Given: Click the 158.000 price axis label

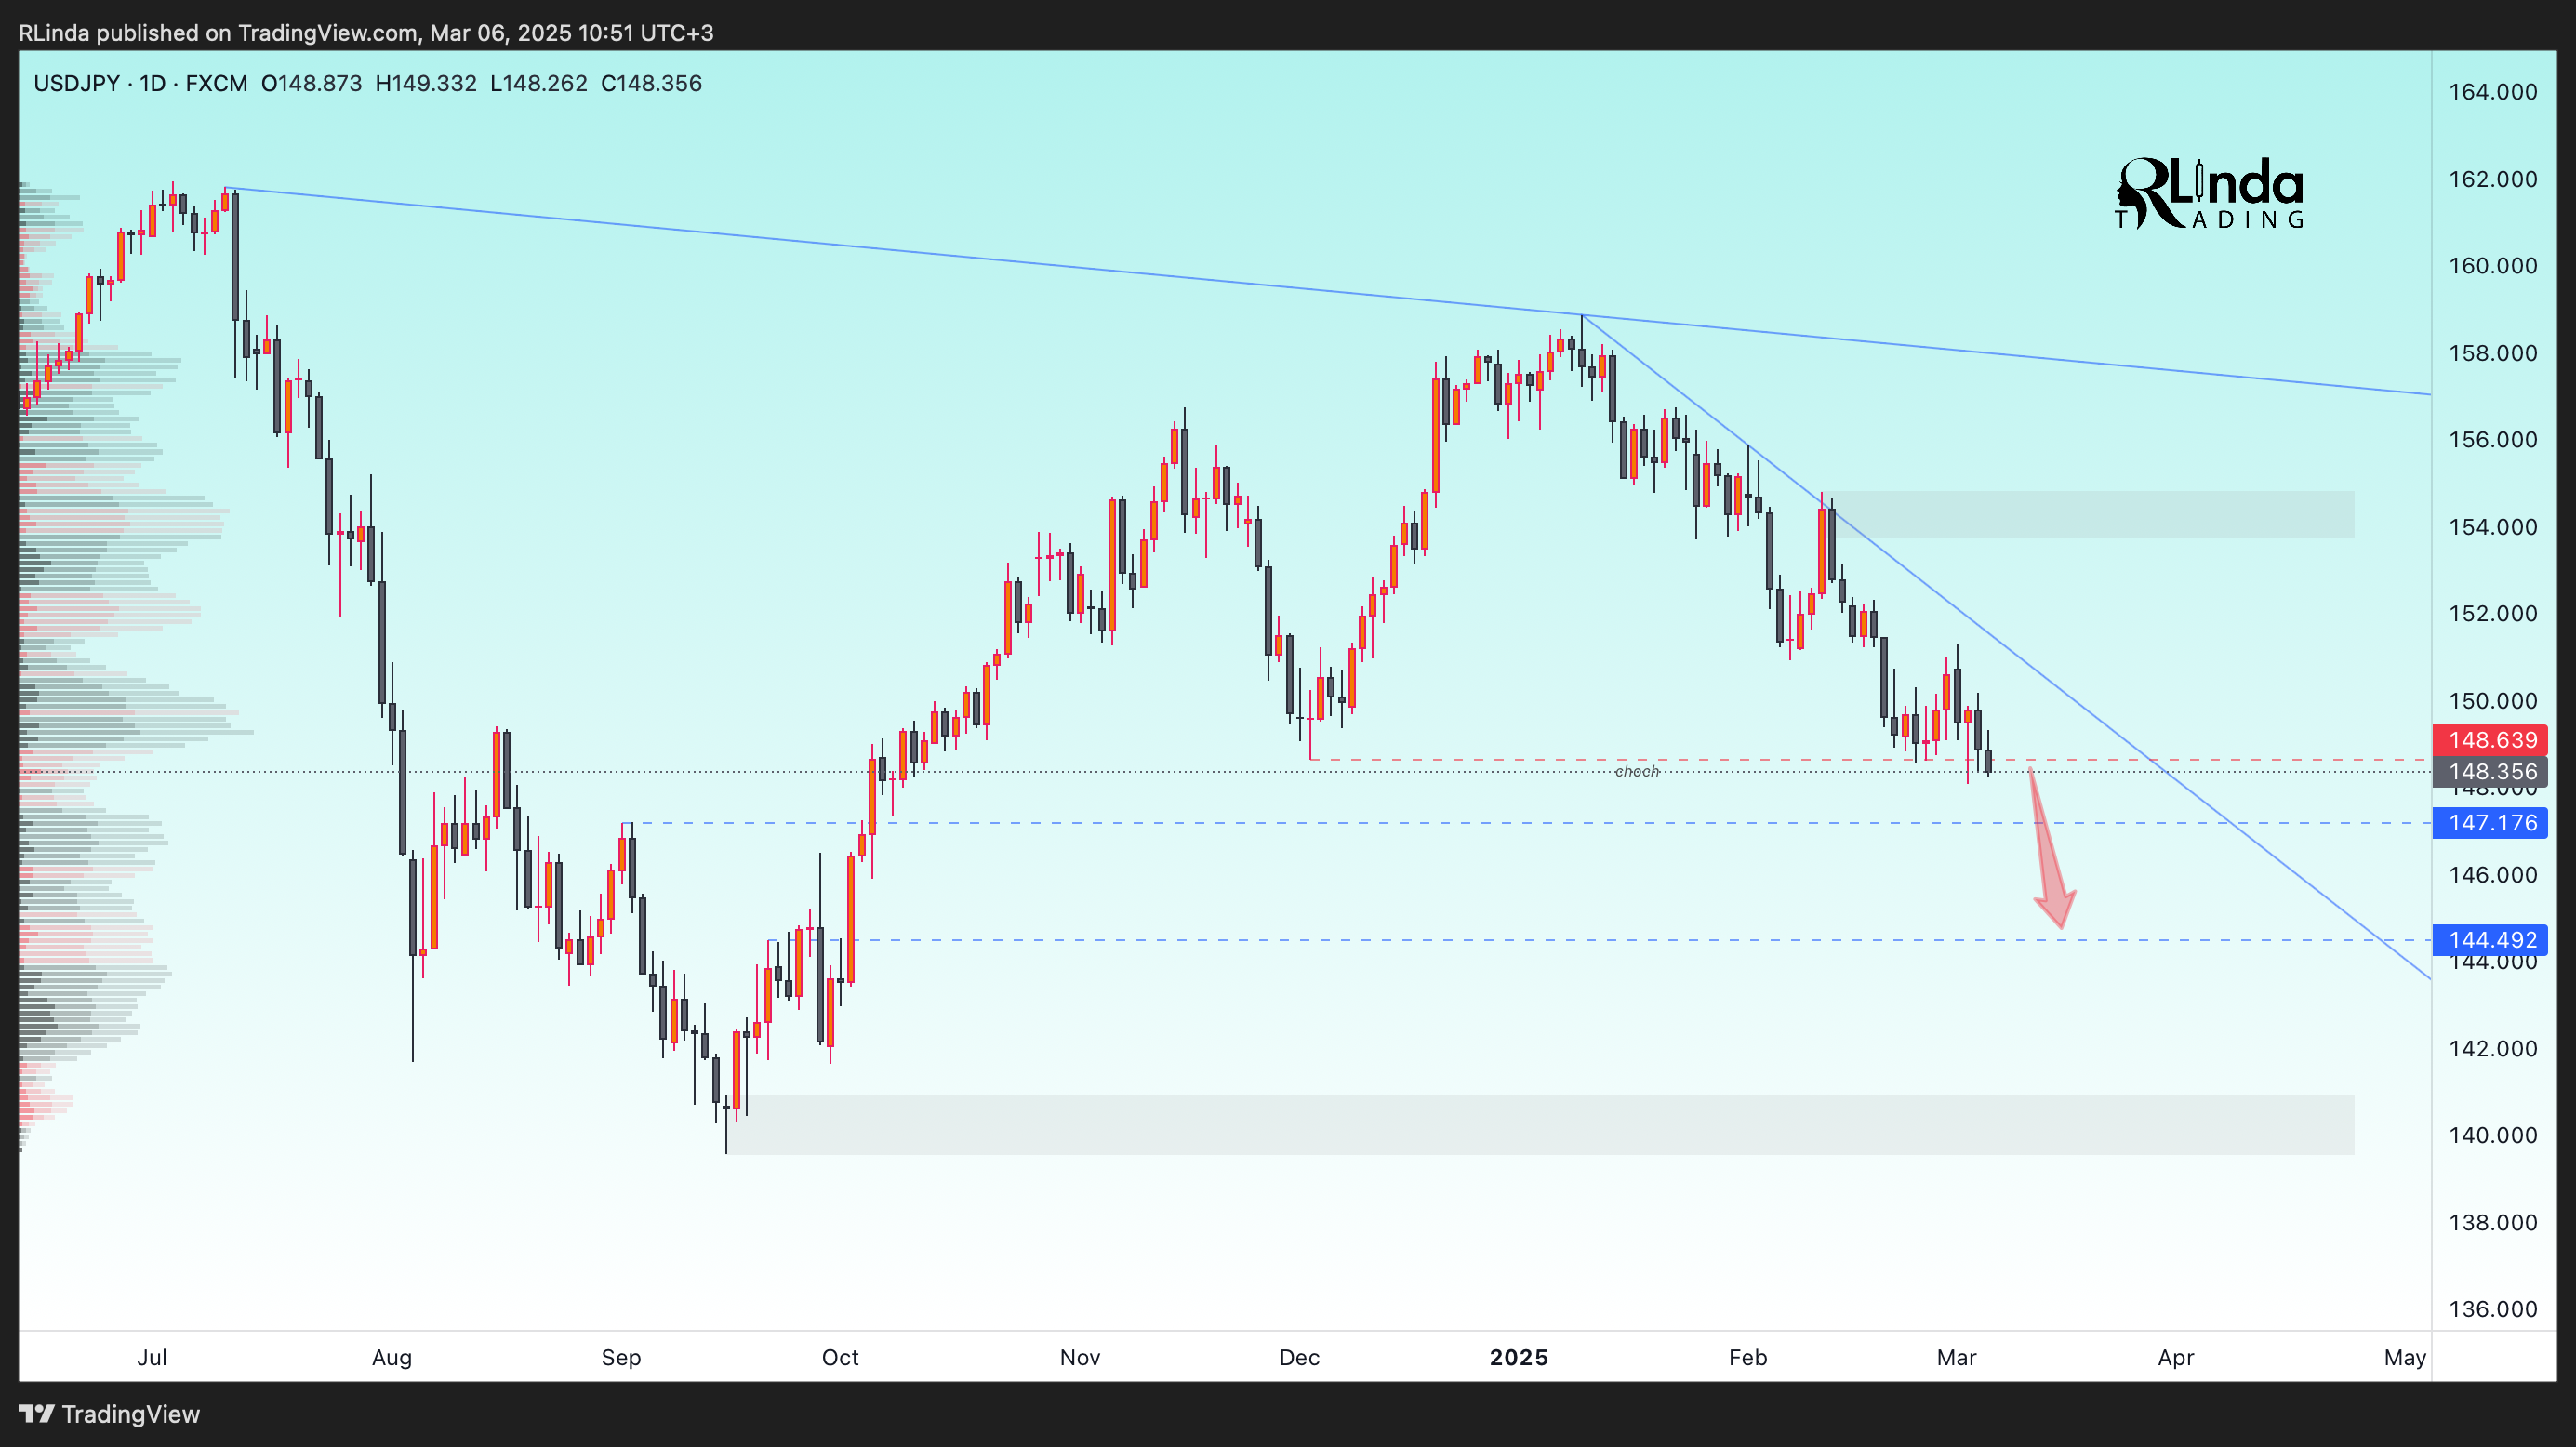Looking at the screenshot, I should pyautogui.click(x=2492, y=353).
